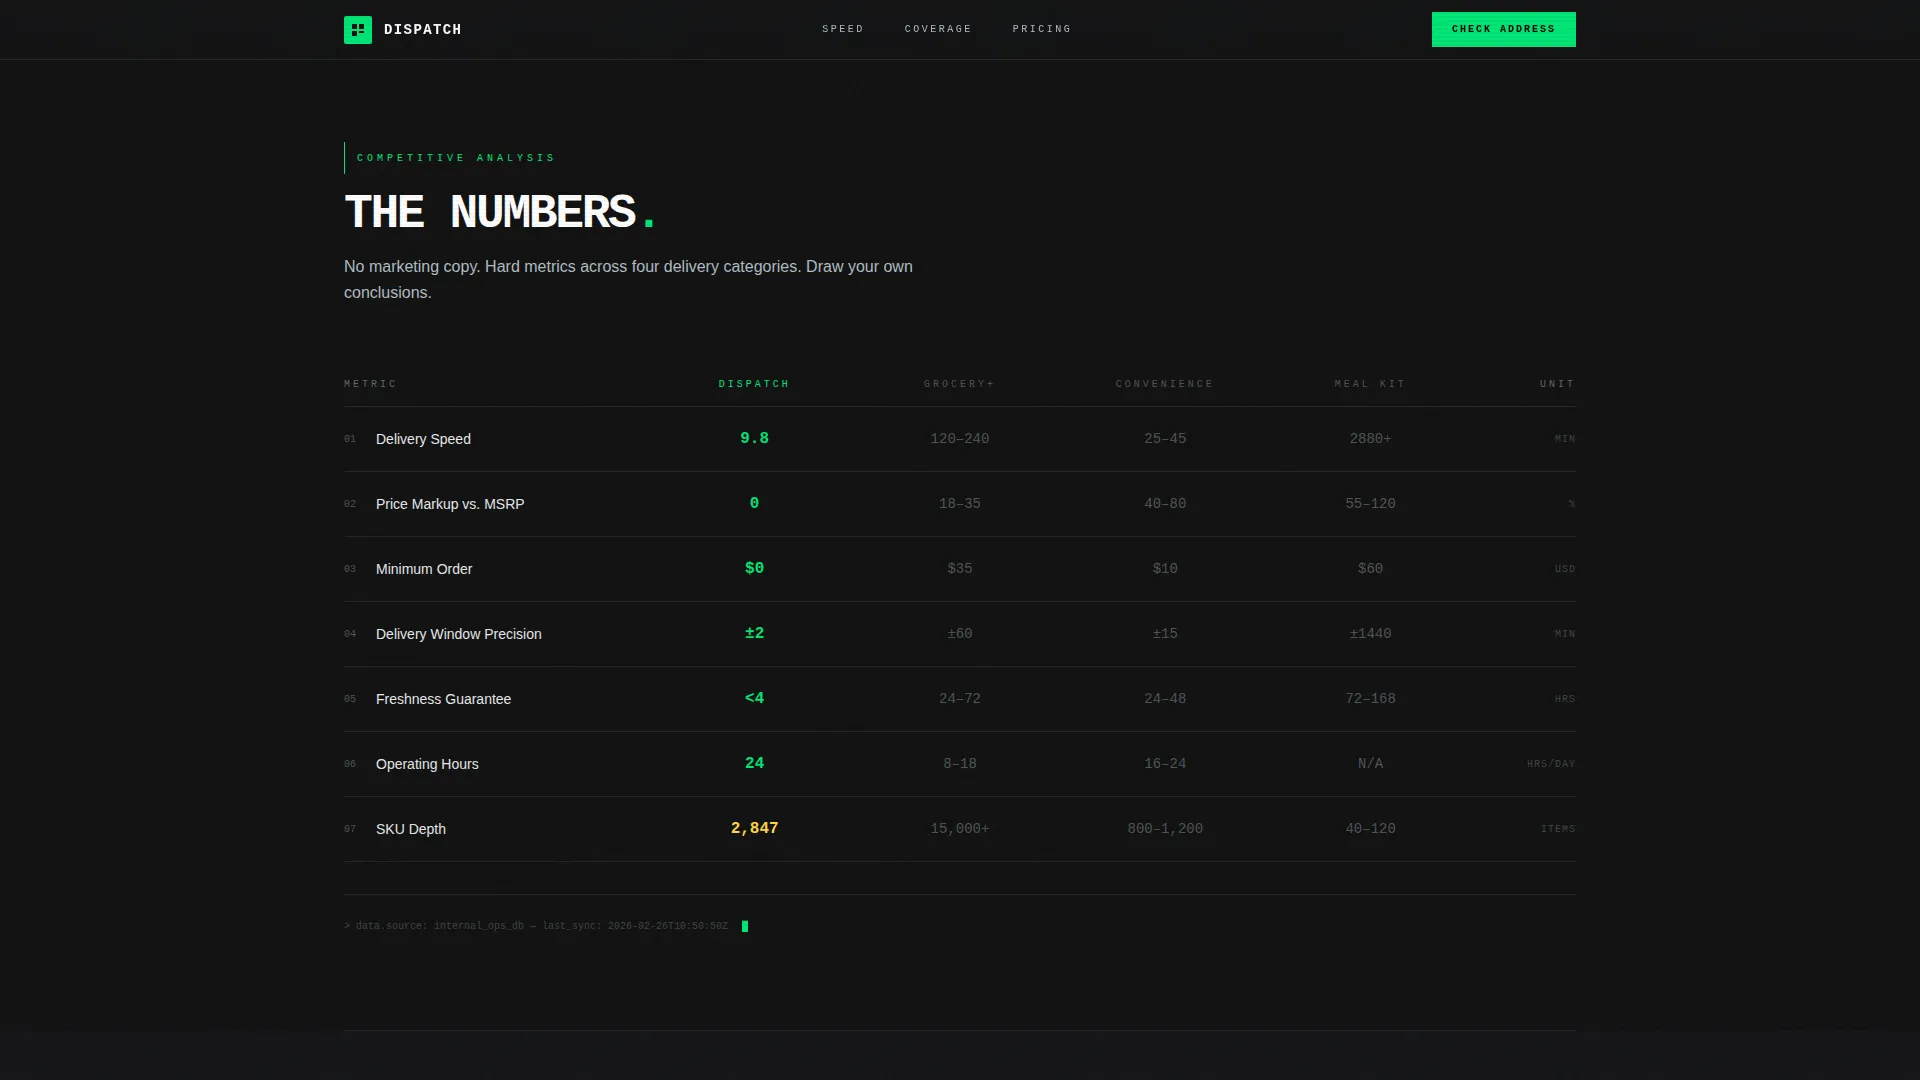
Task: Click Convenience value 40–80
Action: tap(1165, 504)
